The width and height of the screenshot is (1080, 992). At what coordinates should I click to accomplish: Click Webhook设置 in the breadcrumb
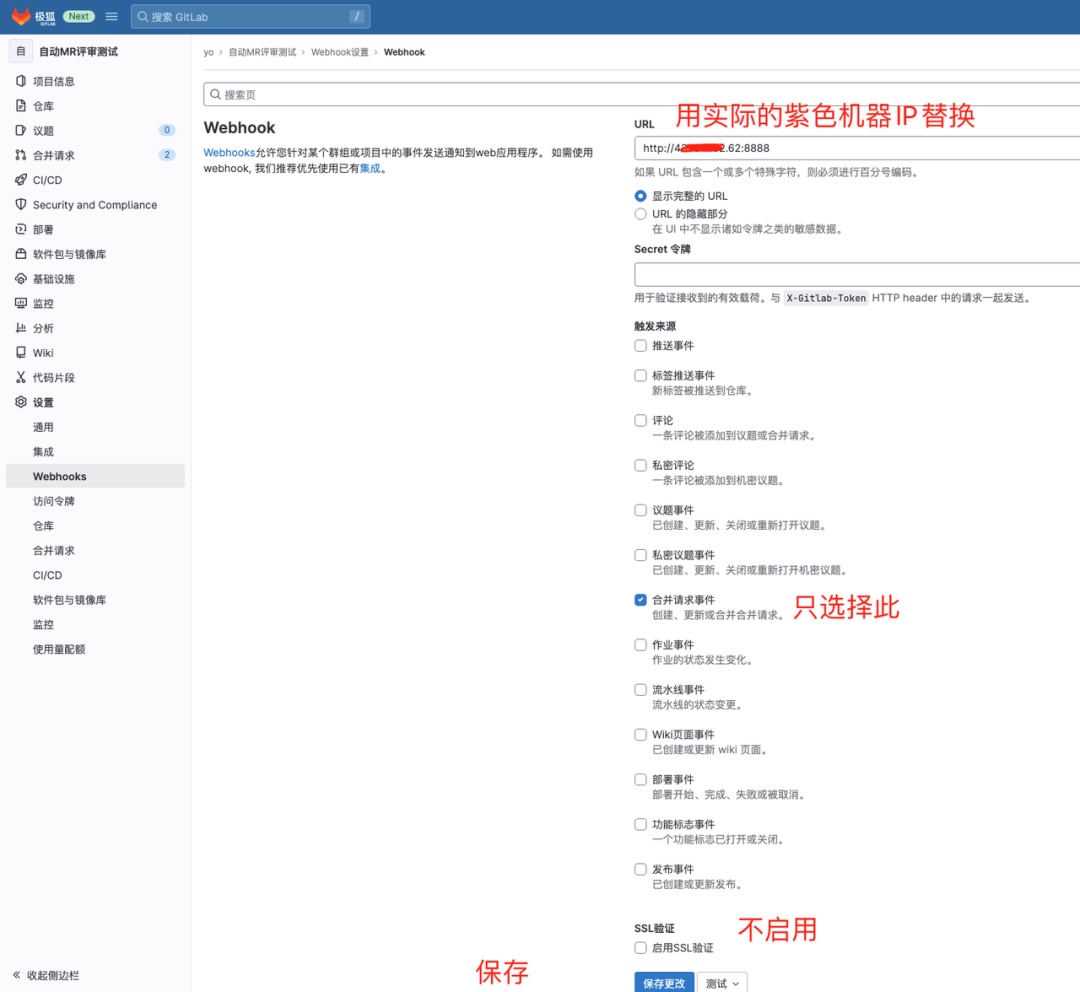click(340, 52)
